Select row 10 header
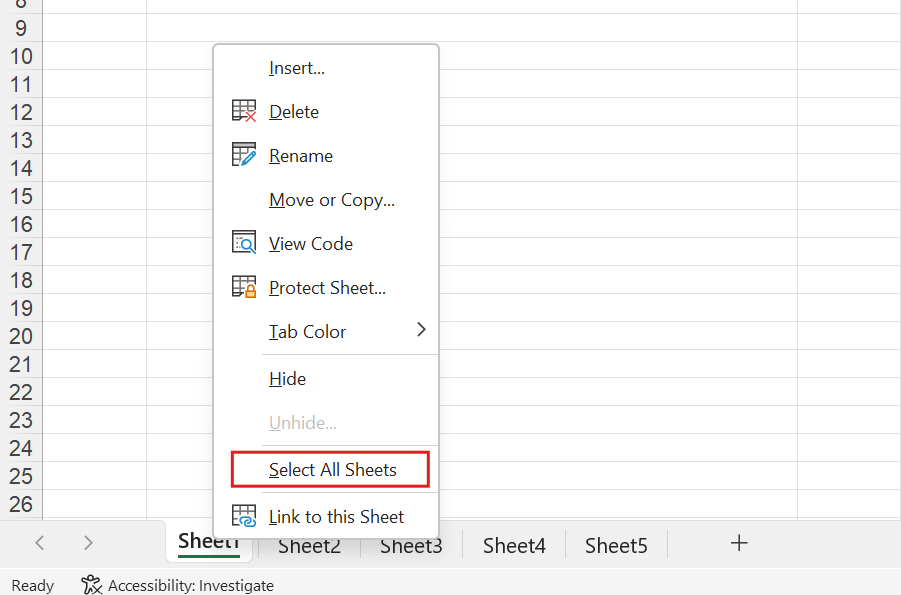901x595 pixels. click(21, 56)
